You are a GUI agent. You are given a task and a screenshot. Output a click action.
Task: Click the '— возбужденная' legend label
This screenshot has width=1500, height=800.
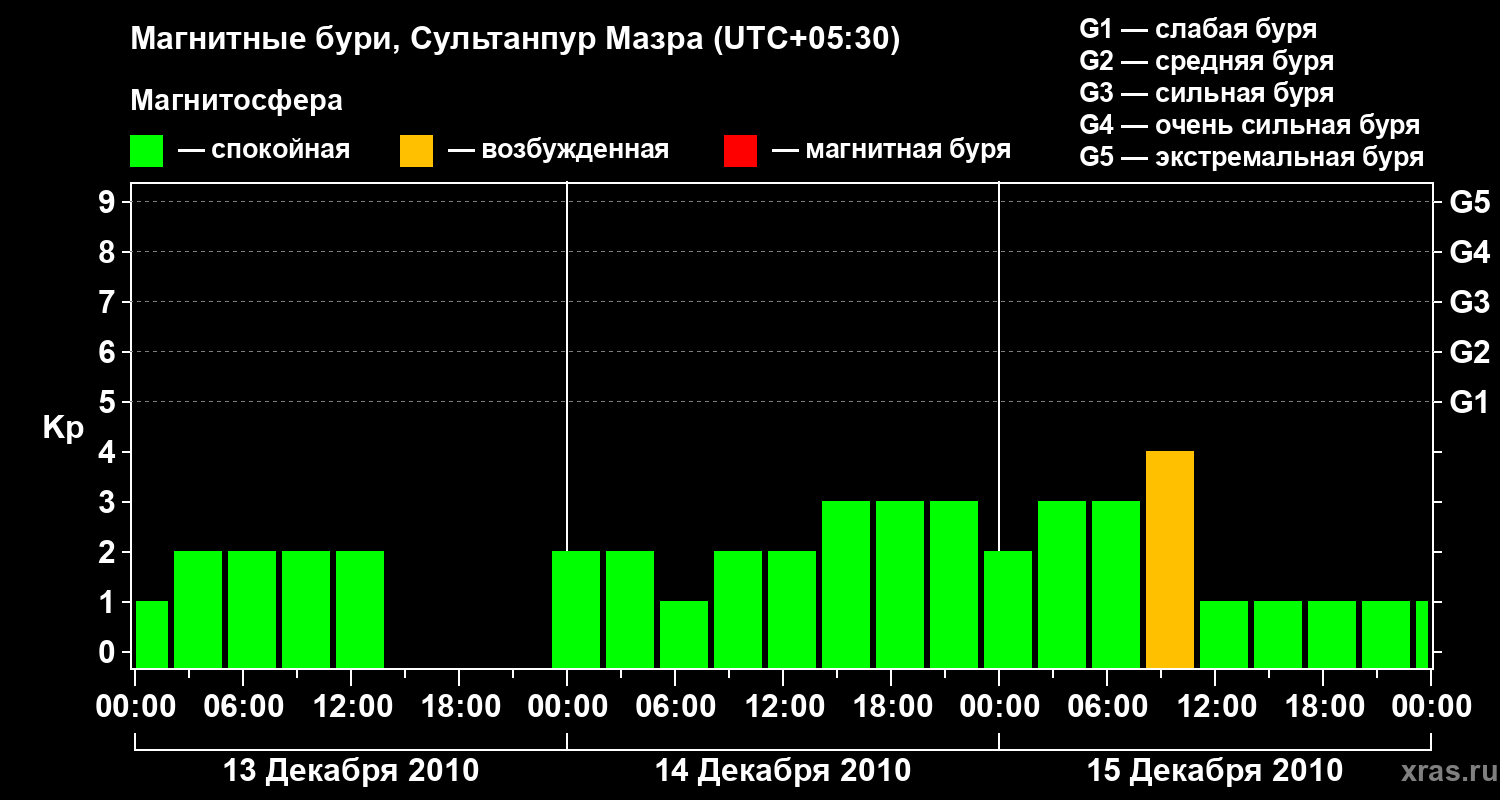558,151
